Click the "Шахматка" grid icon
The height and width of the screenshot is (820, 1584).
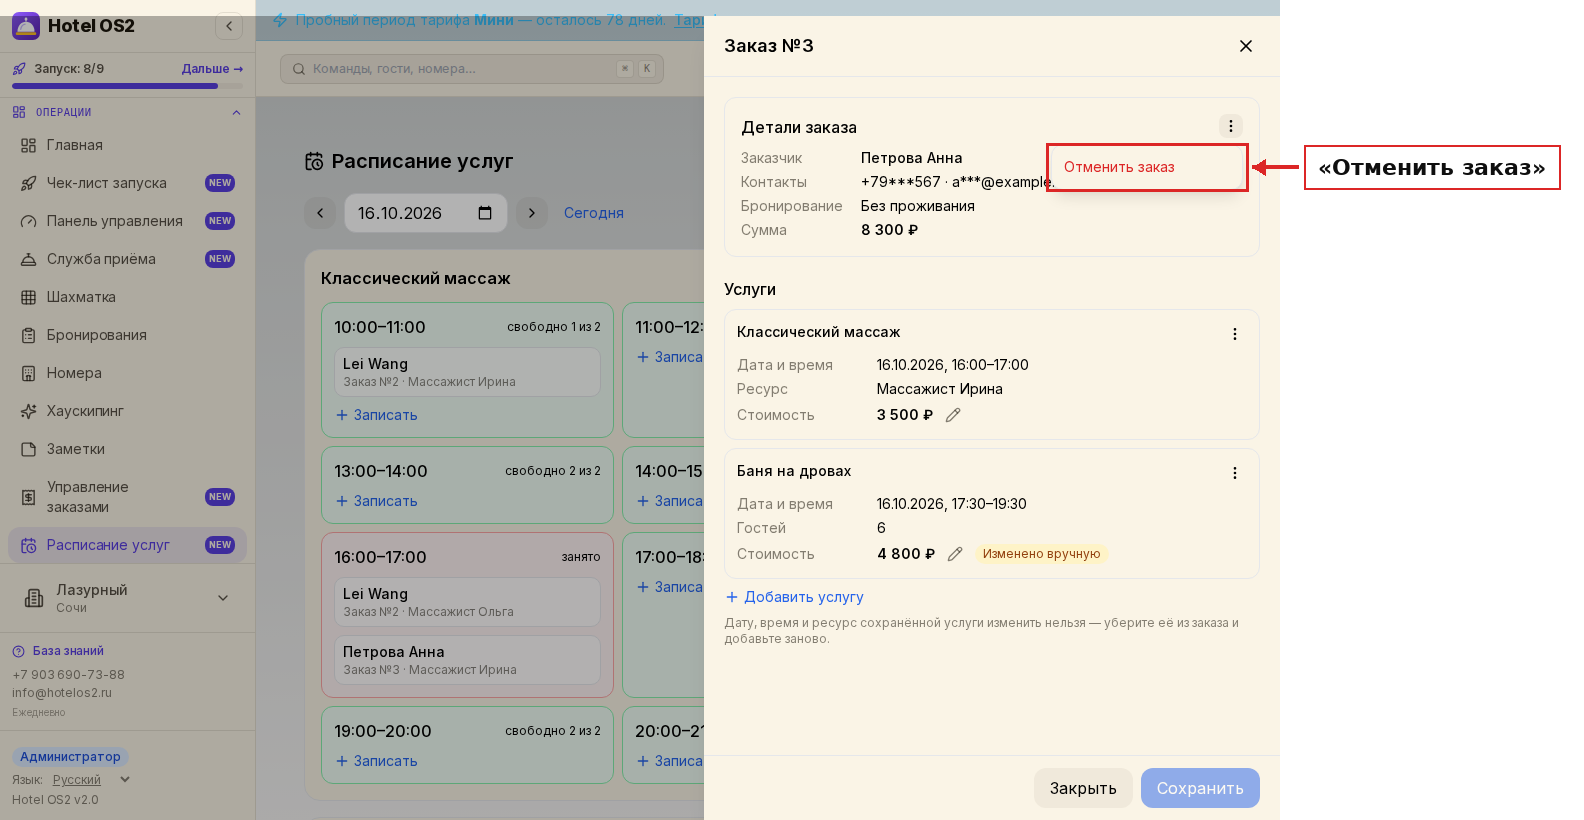[x=29, y=297]
